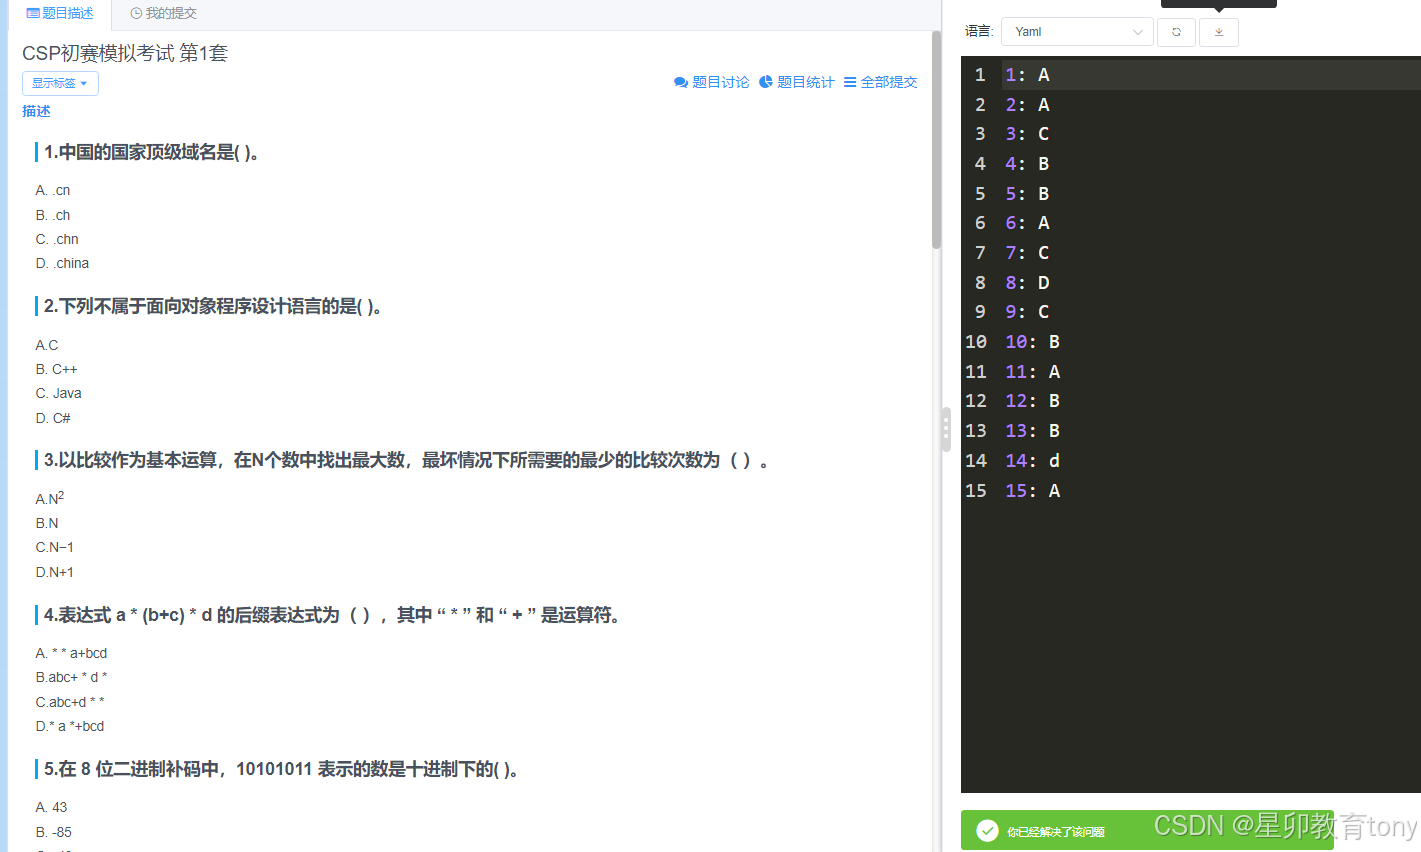
Task: Click the problem panel vertical scrollbar
Action: [x=936, y=140]
